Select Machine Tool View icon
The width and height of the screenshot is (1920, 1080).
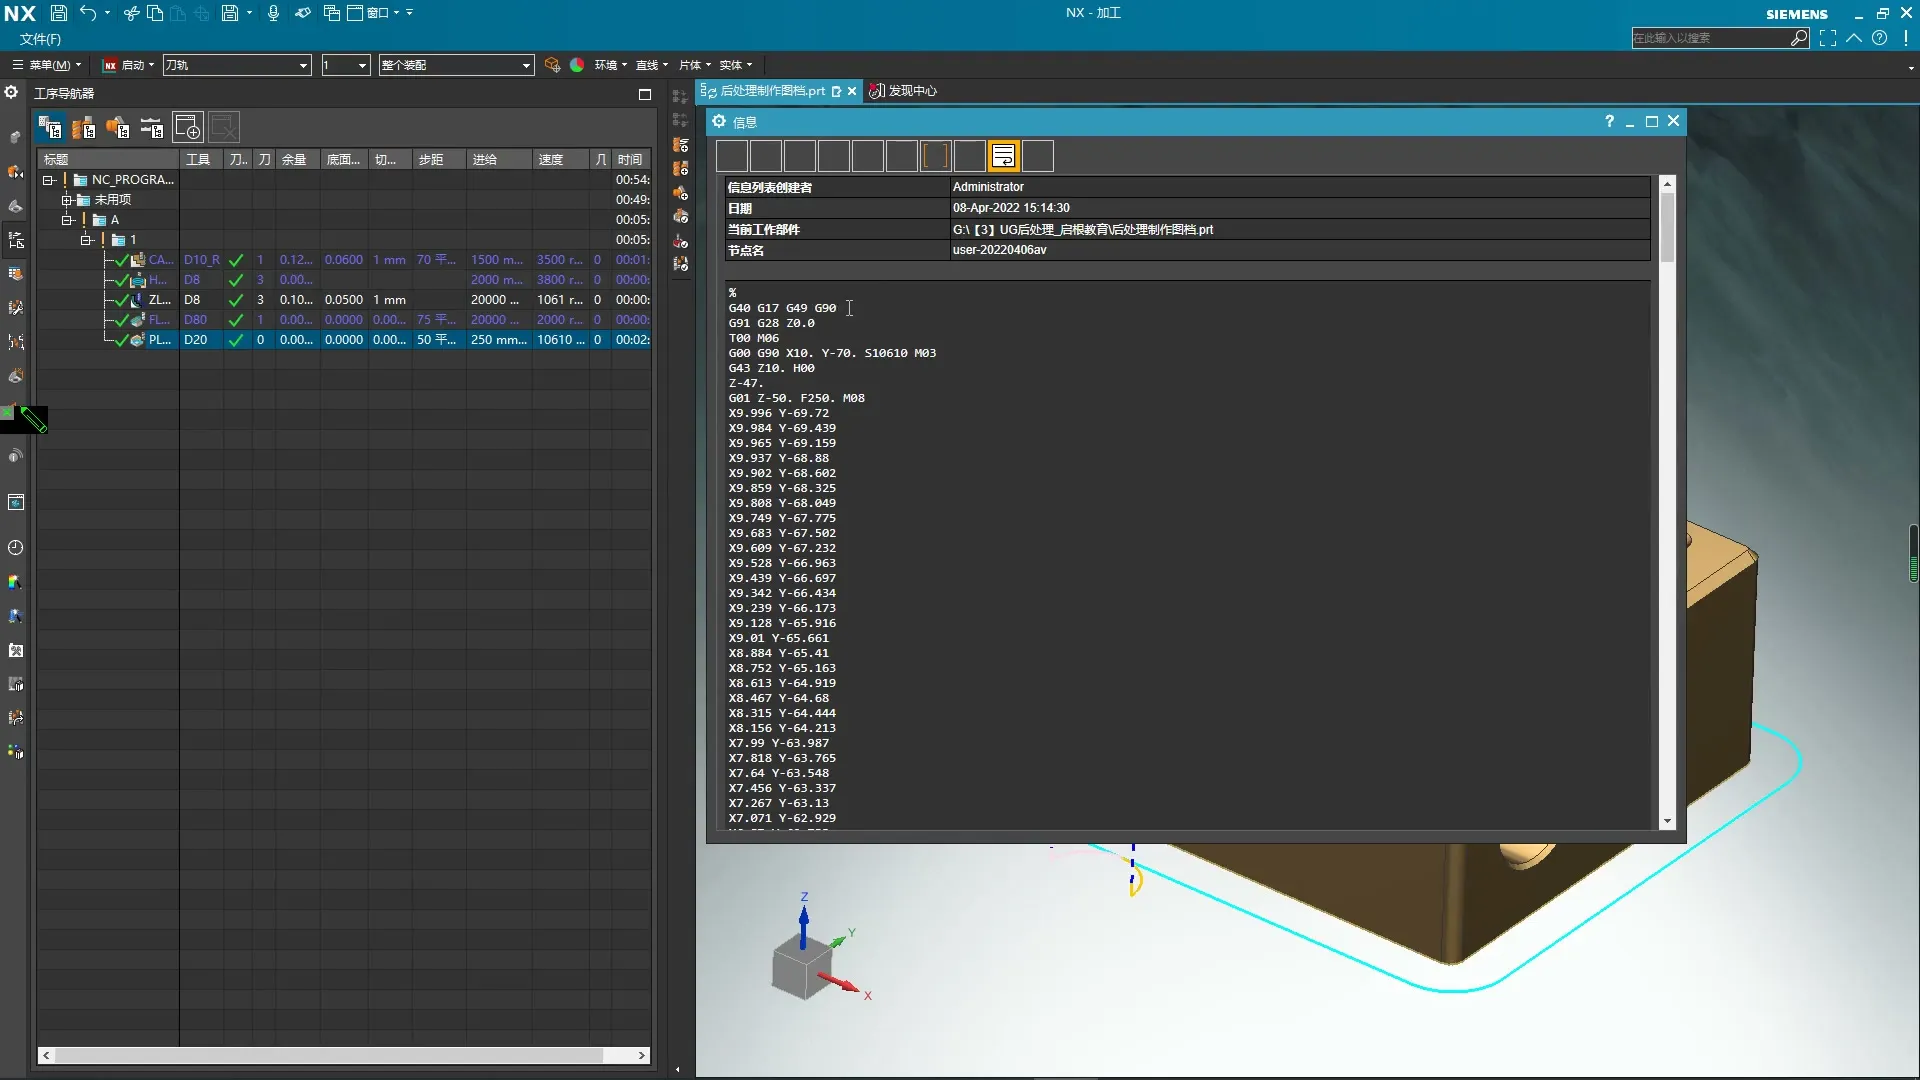(x=84, y=127)
